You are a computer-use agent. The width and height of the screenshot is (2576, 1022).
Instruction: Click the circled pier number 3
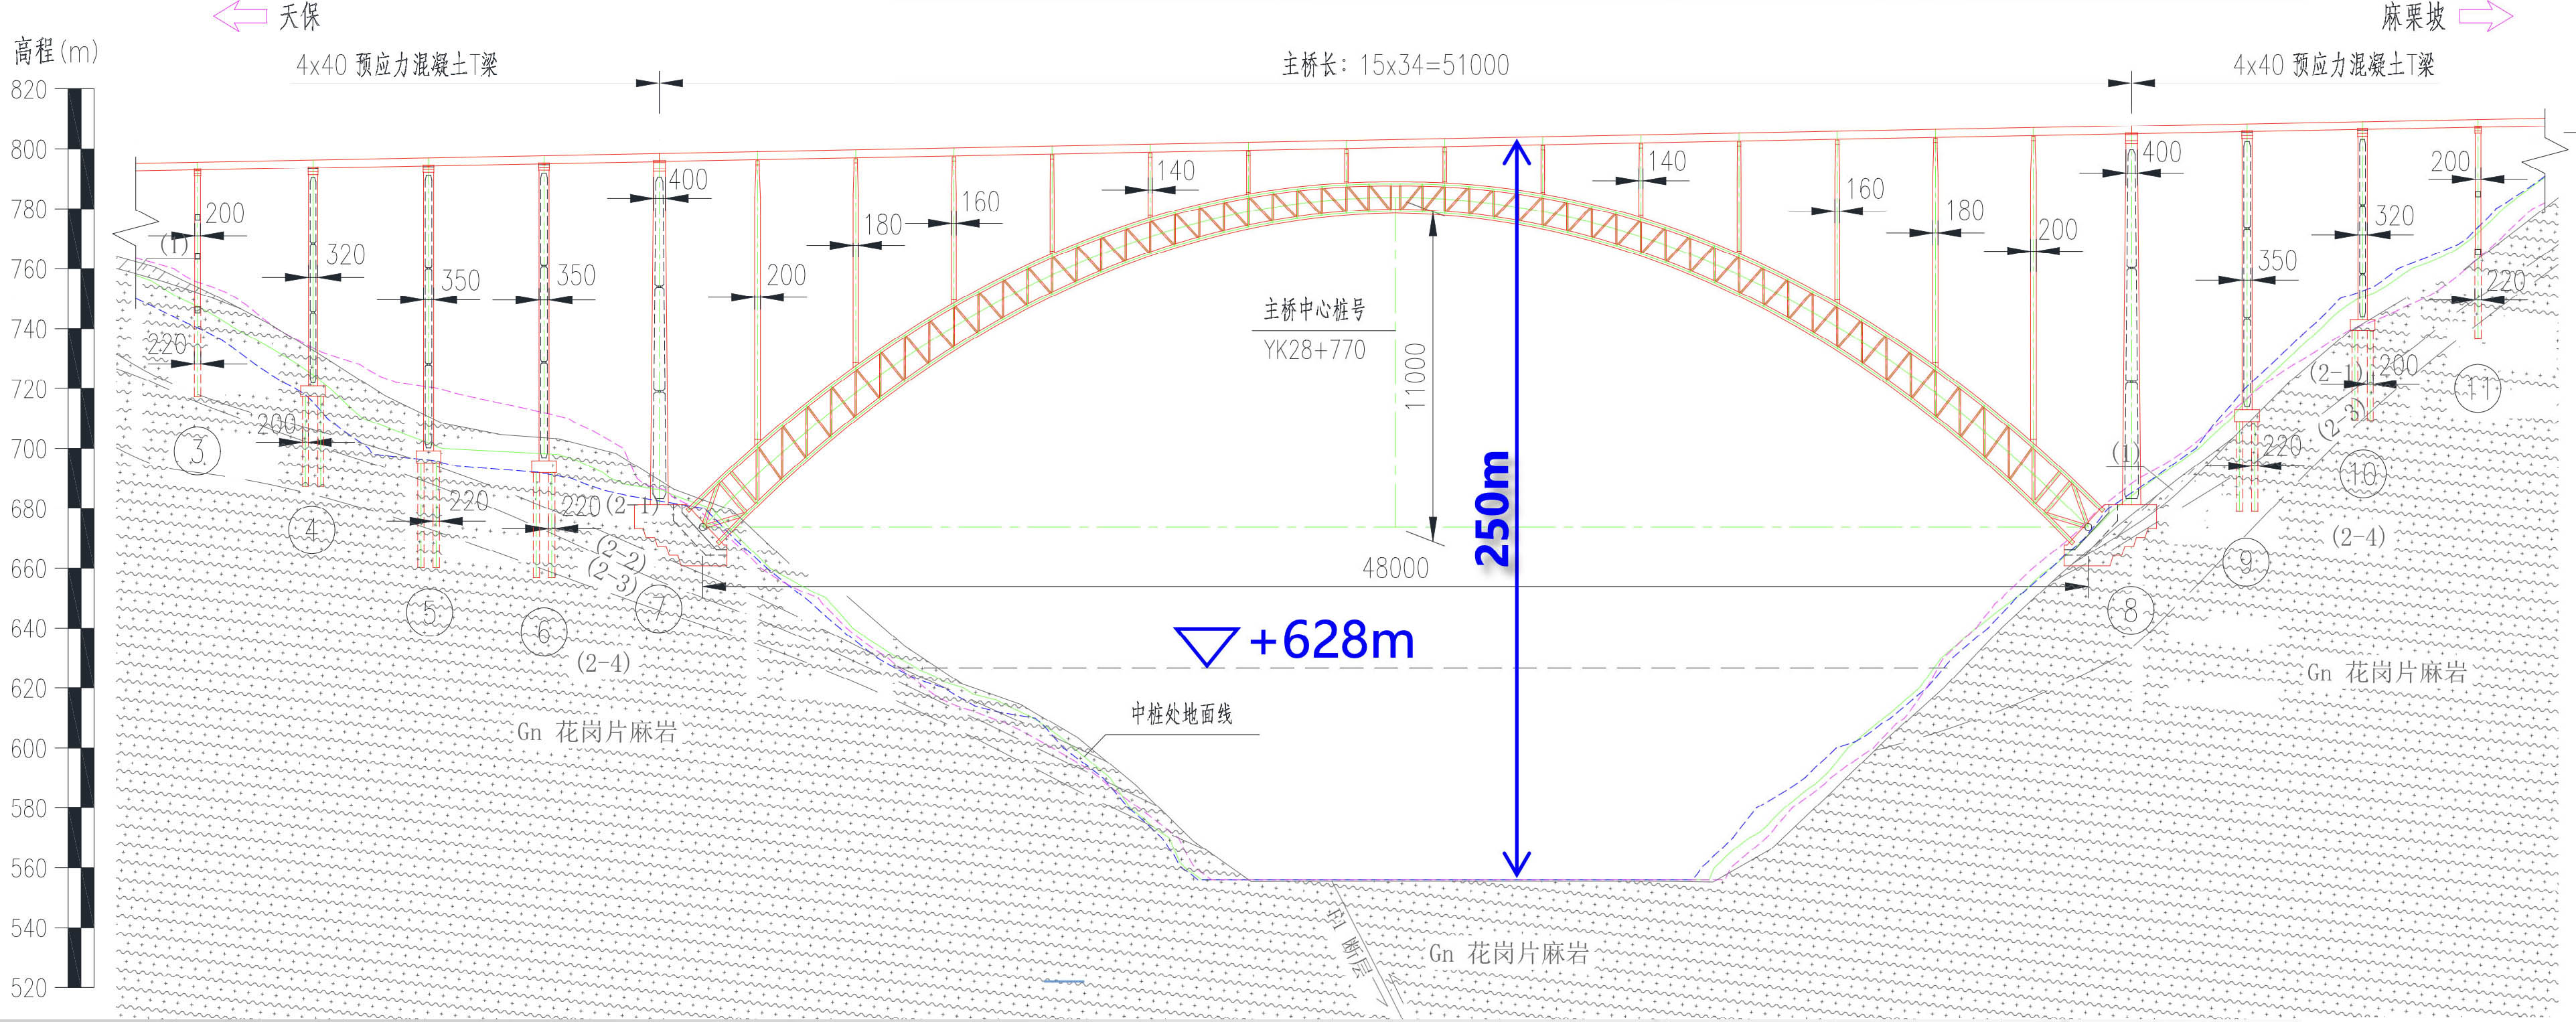point(197,452)
